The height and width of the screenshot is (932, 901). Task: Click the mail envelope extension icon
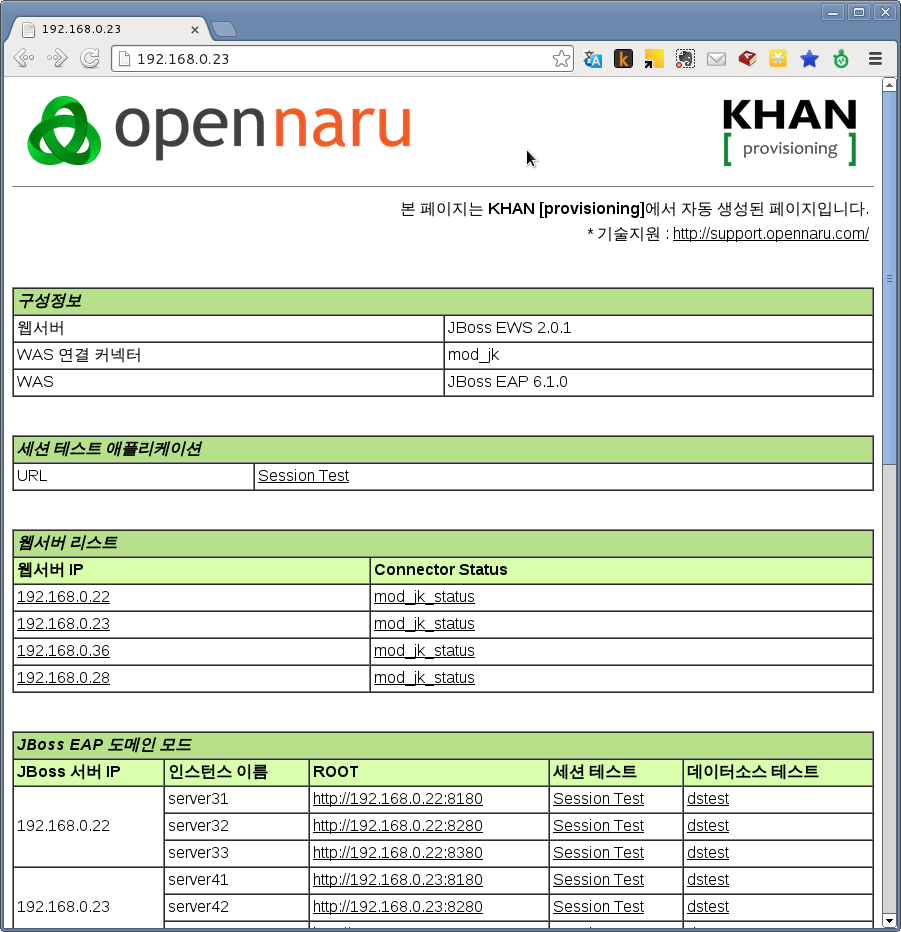[x=716, y=59]
